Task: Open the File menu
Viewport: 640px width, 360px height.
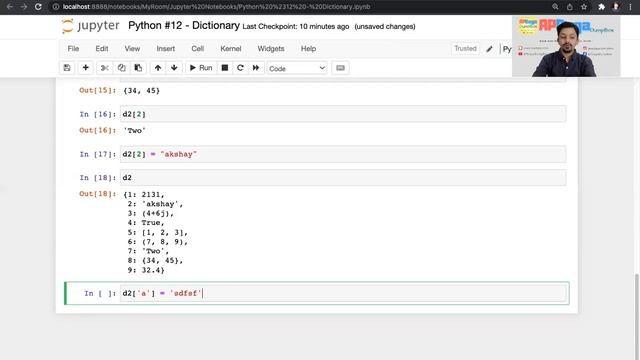Action: (x=73, y=49)
